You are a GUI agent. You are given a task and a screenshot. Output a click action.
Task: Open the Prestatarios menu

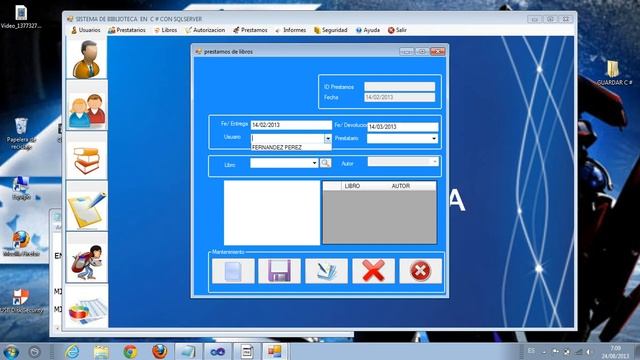(x=127, y=30)
